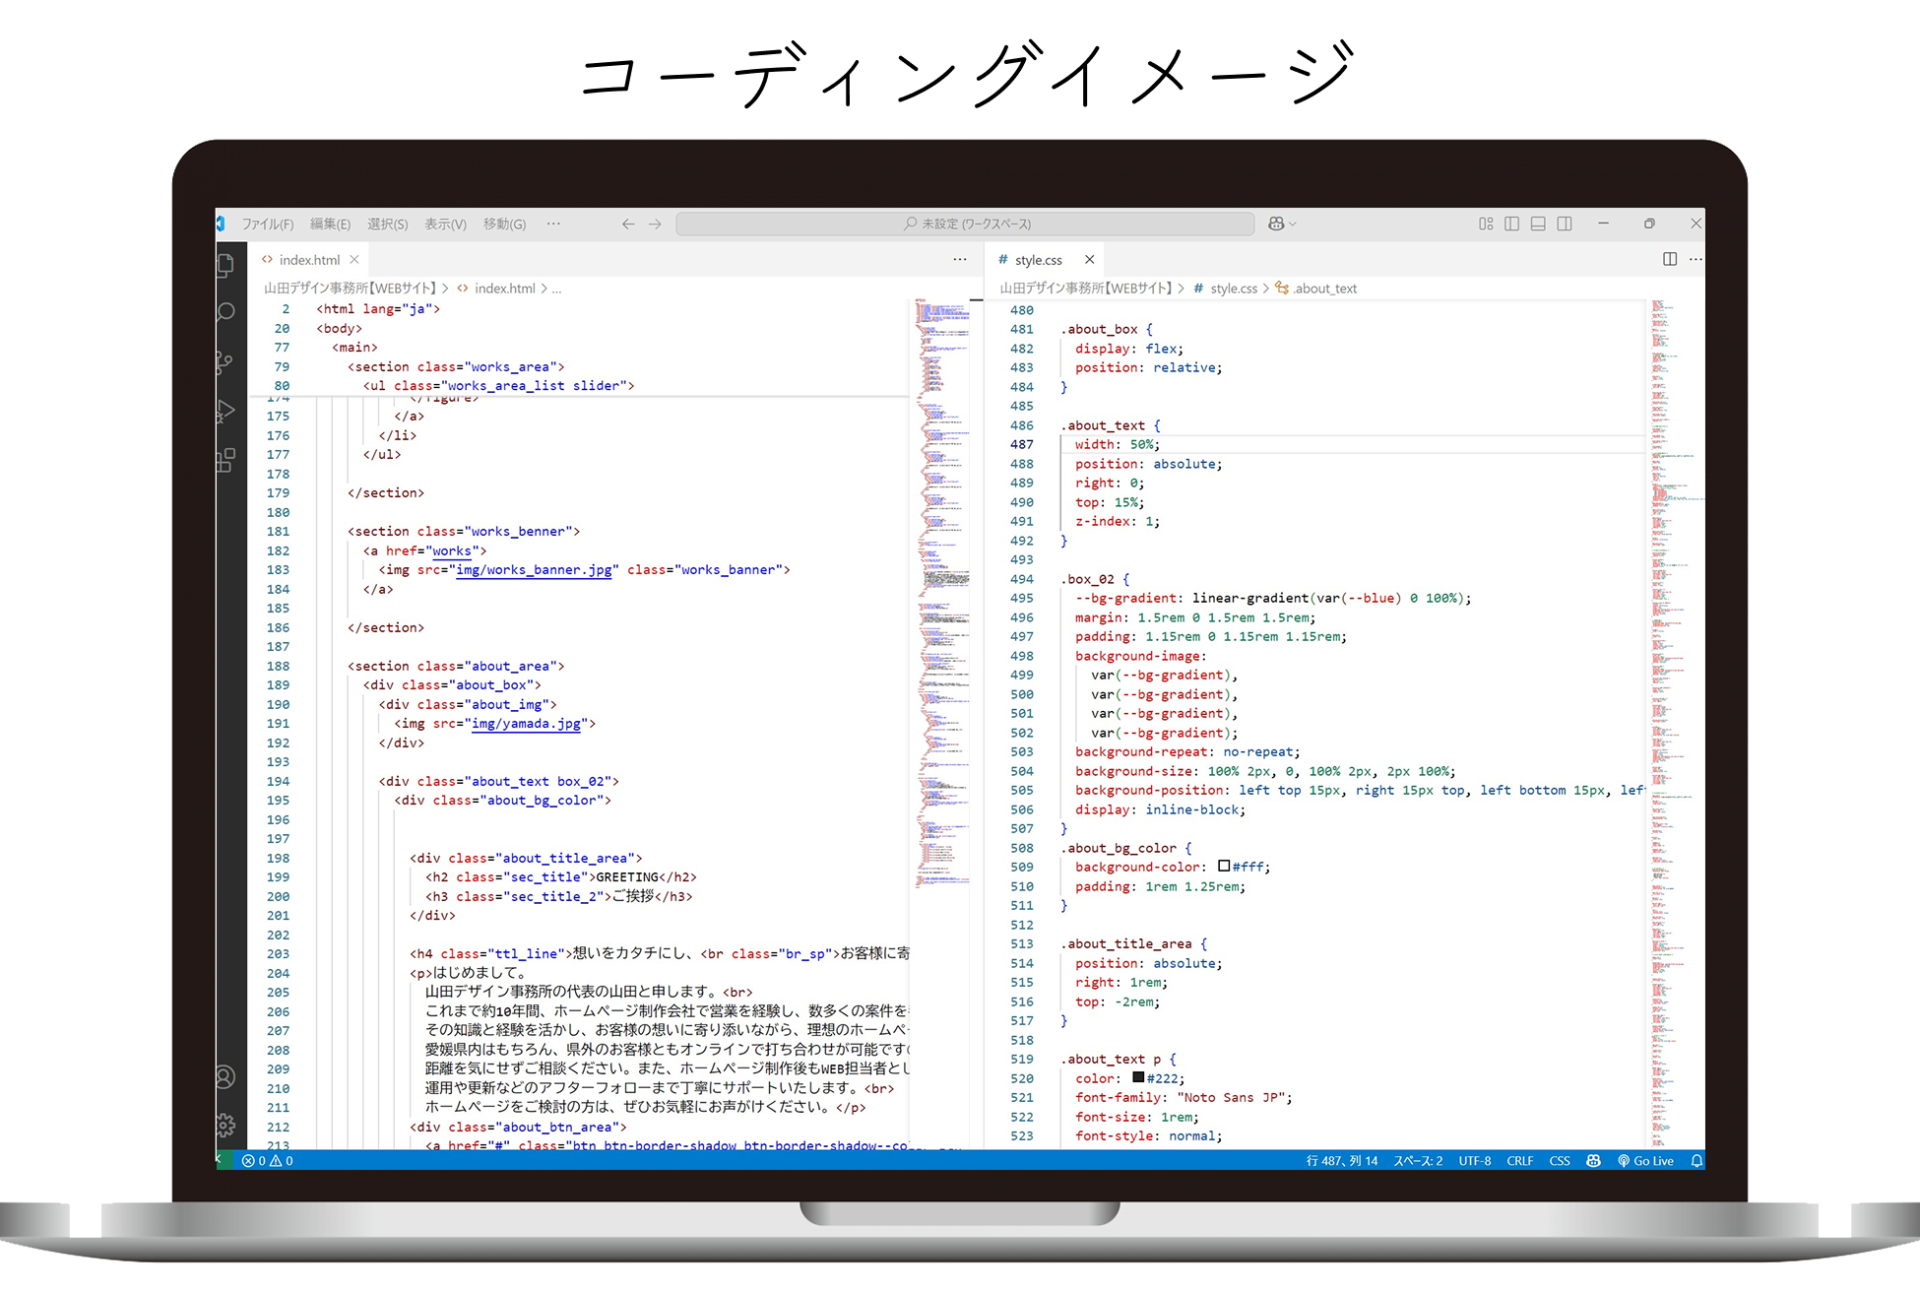Toggle the bottom panel visibility
Viewport: 1920px width, 1292px height.
pos(1538,224)
